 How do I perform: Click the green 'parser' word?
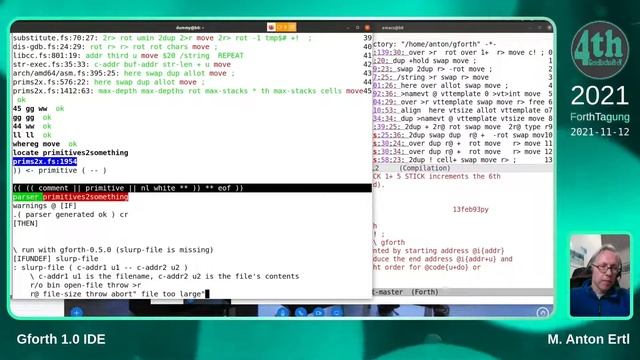(x=27, y=197)
